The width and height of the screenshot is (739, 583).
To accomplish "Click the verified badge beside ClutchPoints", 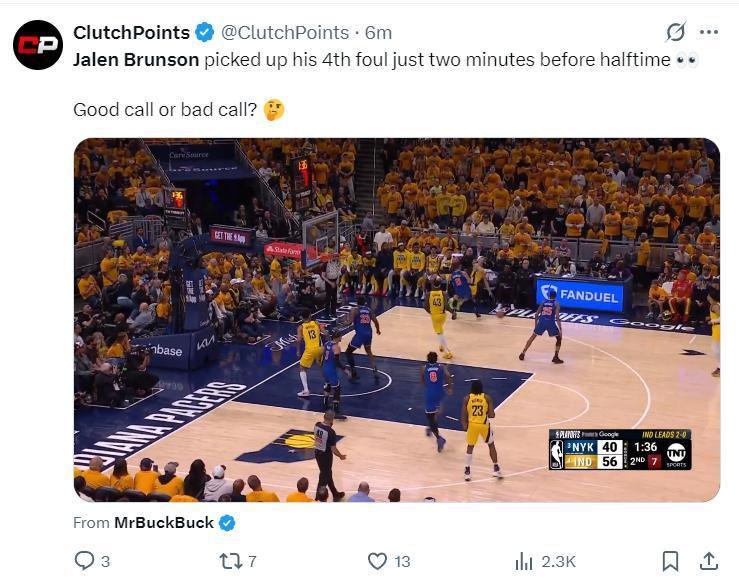I will point(205,33).
